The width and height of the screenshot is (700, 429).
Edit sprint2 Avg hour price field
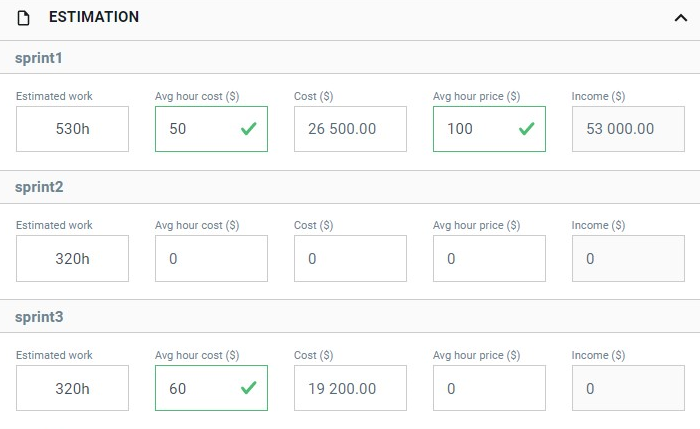489,258
